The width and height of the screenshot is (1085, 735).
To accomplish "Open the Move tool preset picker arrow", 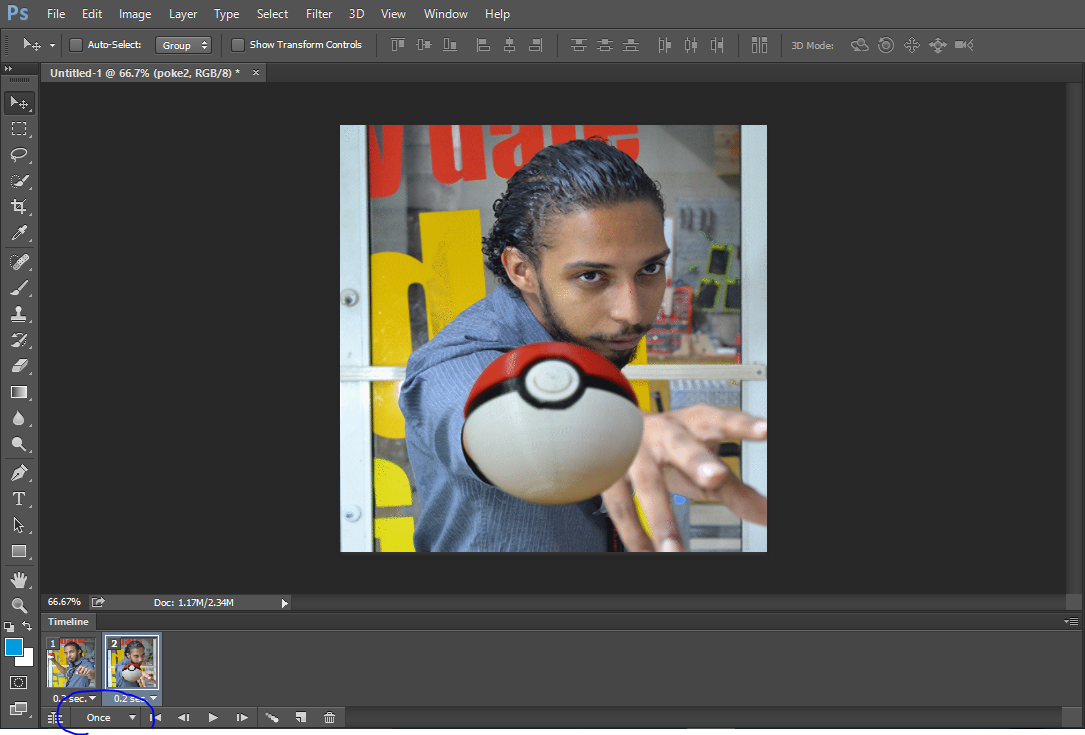I will (52, 46).
